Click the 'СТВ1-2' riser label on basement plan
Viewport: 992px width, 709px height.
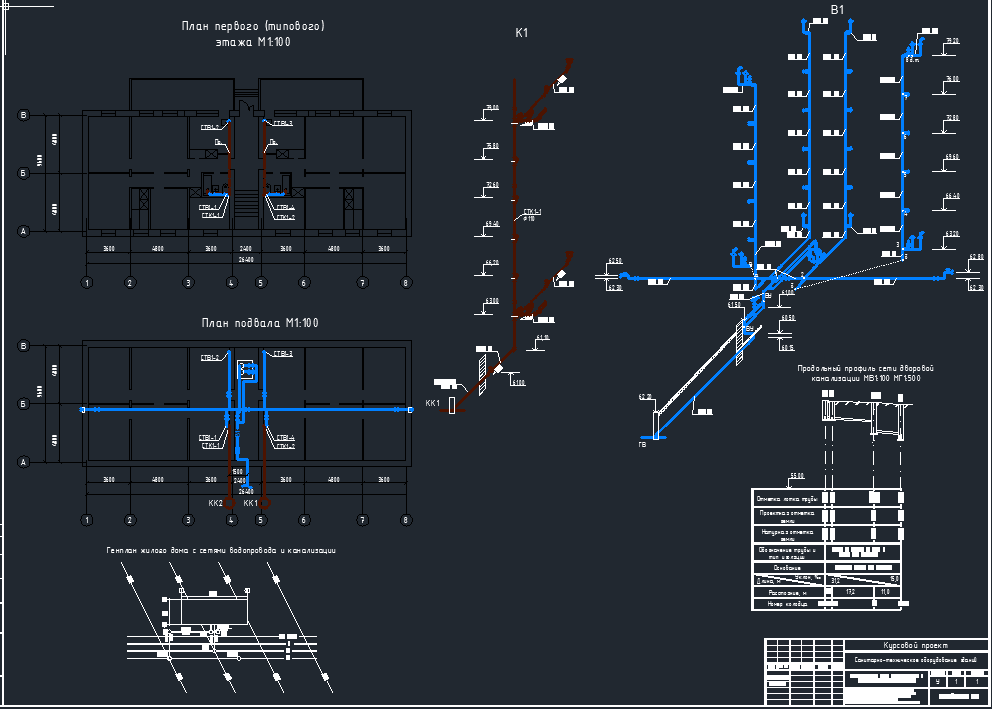coord(210,357)
